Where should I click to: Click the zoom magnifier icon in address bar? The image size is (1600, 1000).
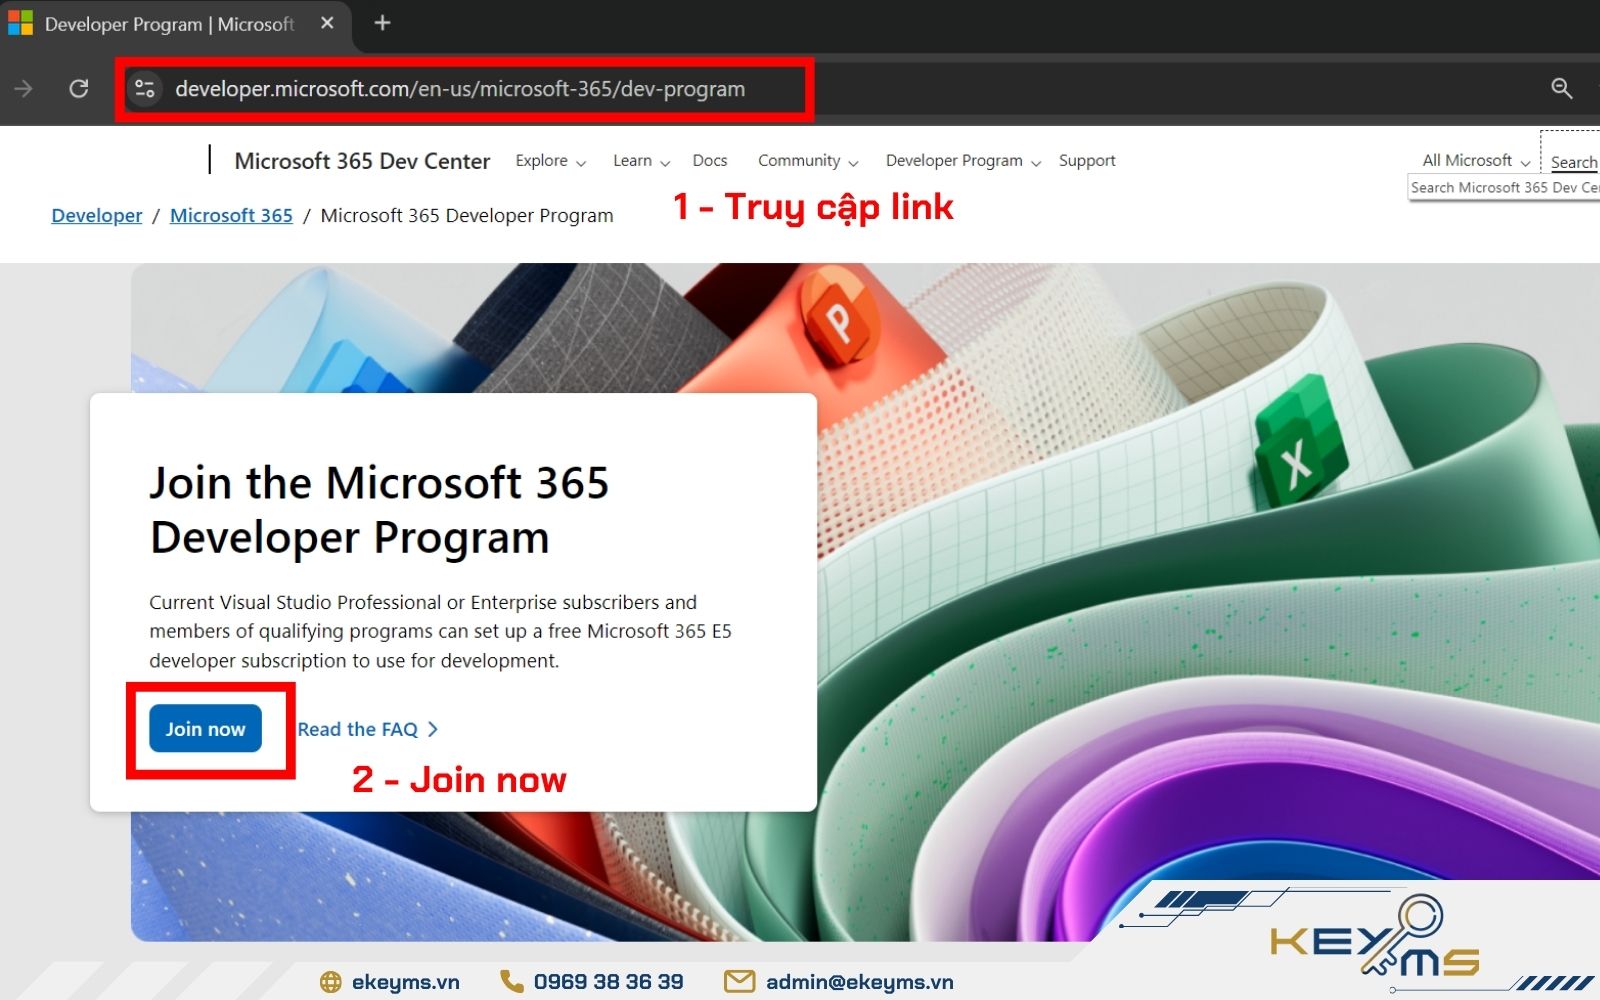pyautogui.click(x=1561, y=89)
